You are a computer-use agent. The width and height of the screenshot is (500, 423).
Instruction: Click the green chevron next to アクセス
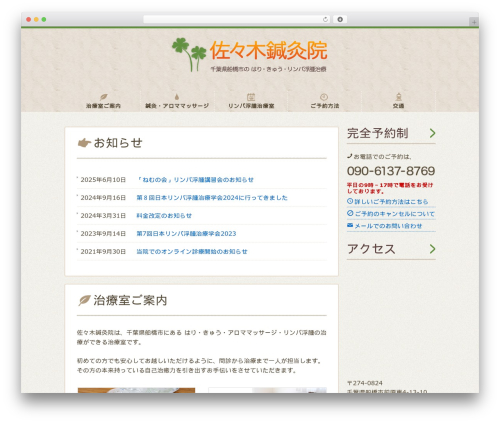[x=432, y=249]
